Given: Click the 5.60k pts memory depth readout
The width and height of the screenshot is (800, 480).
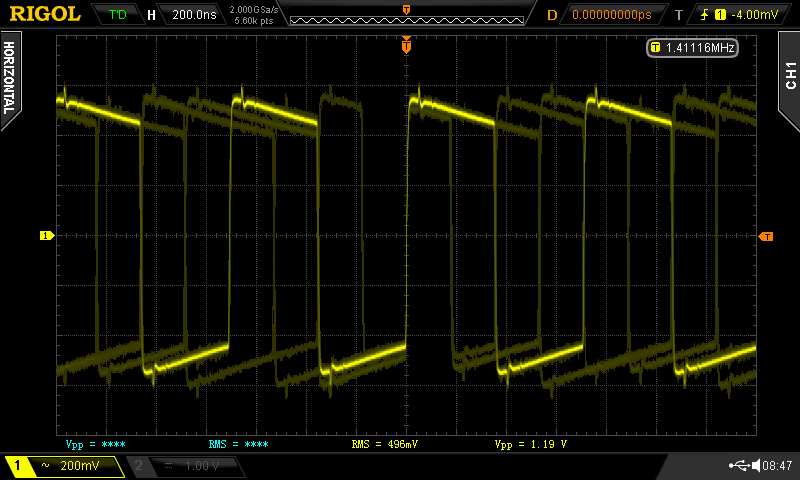Looking at the screenshot, I should pos(254,21).
